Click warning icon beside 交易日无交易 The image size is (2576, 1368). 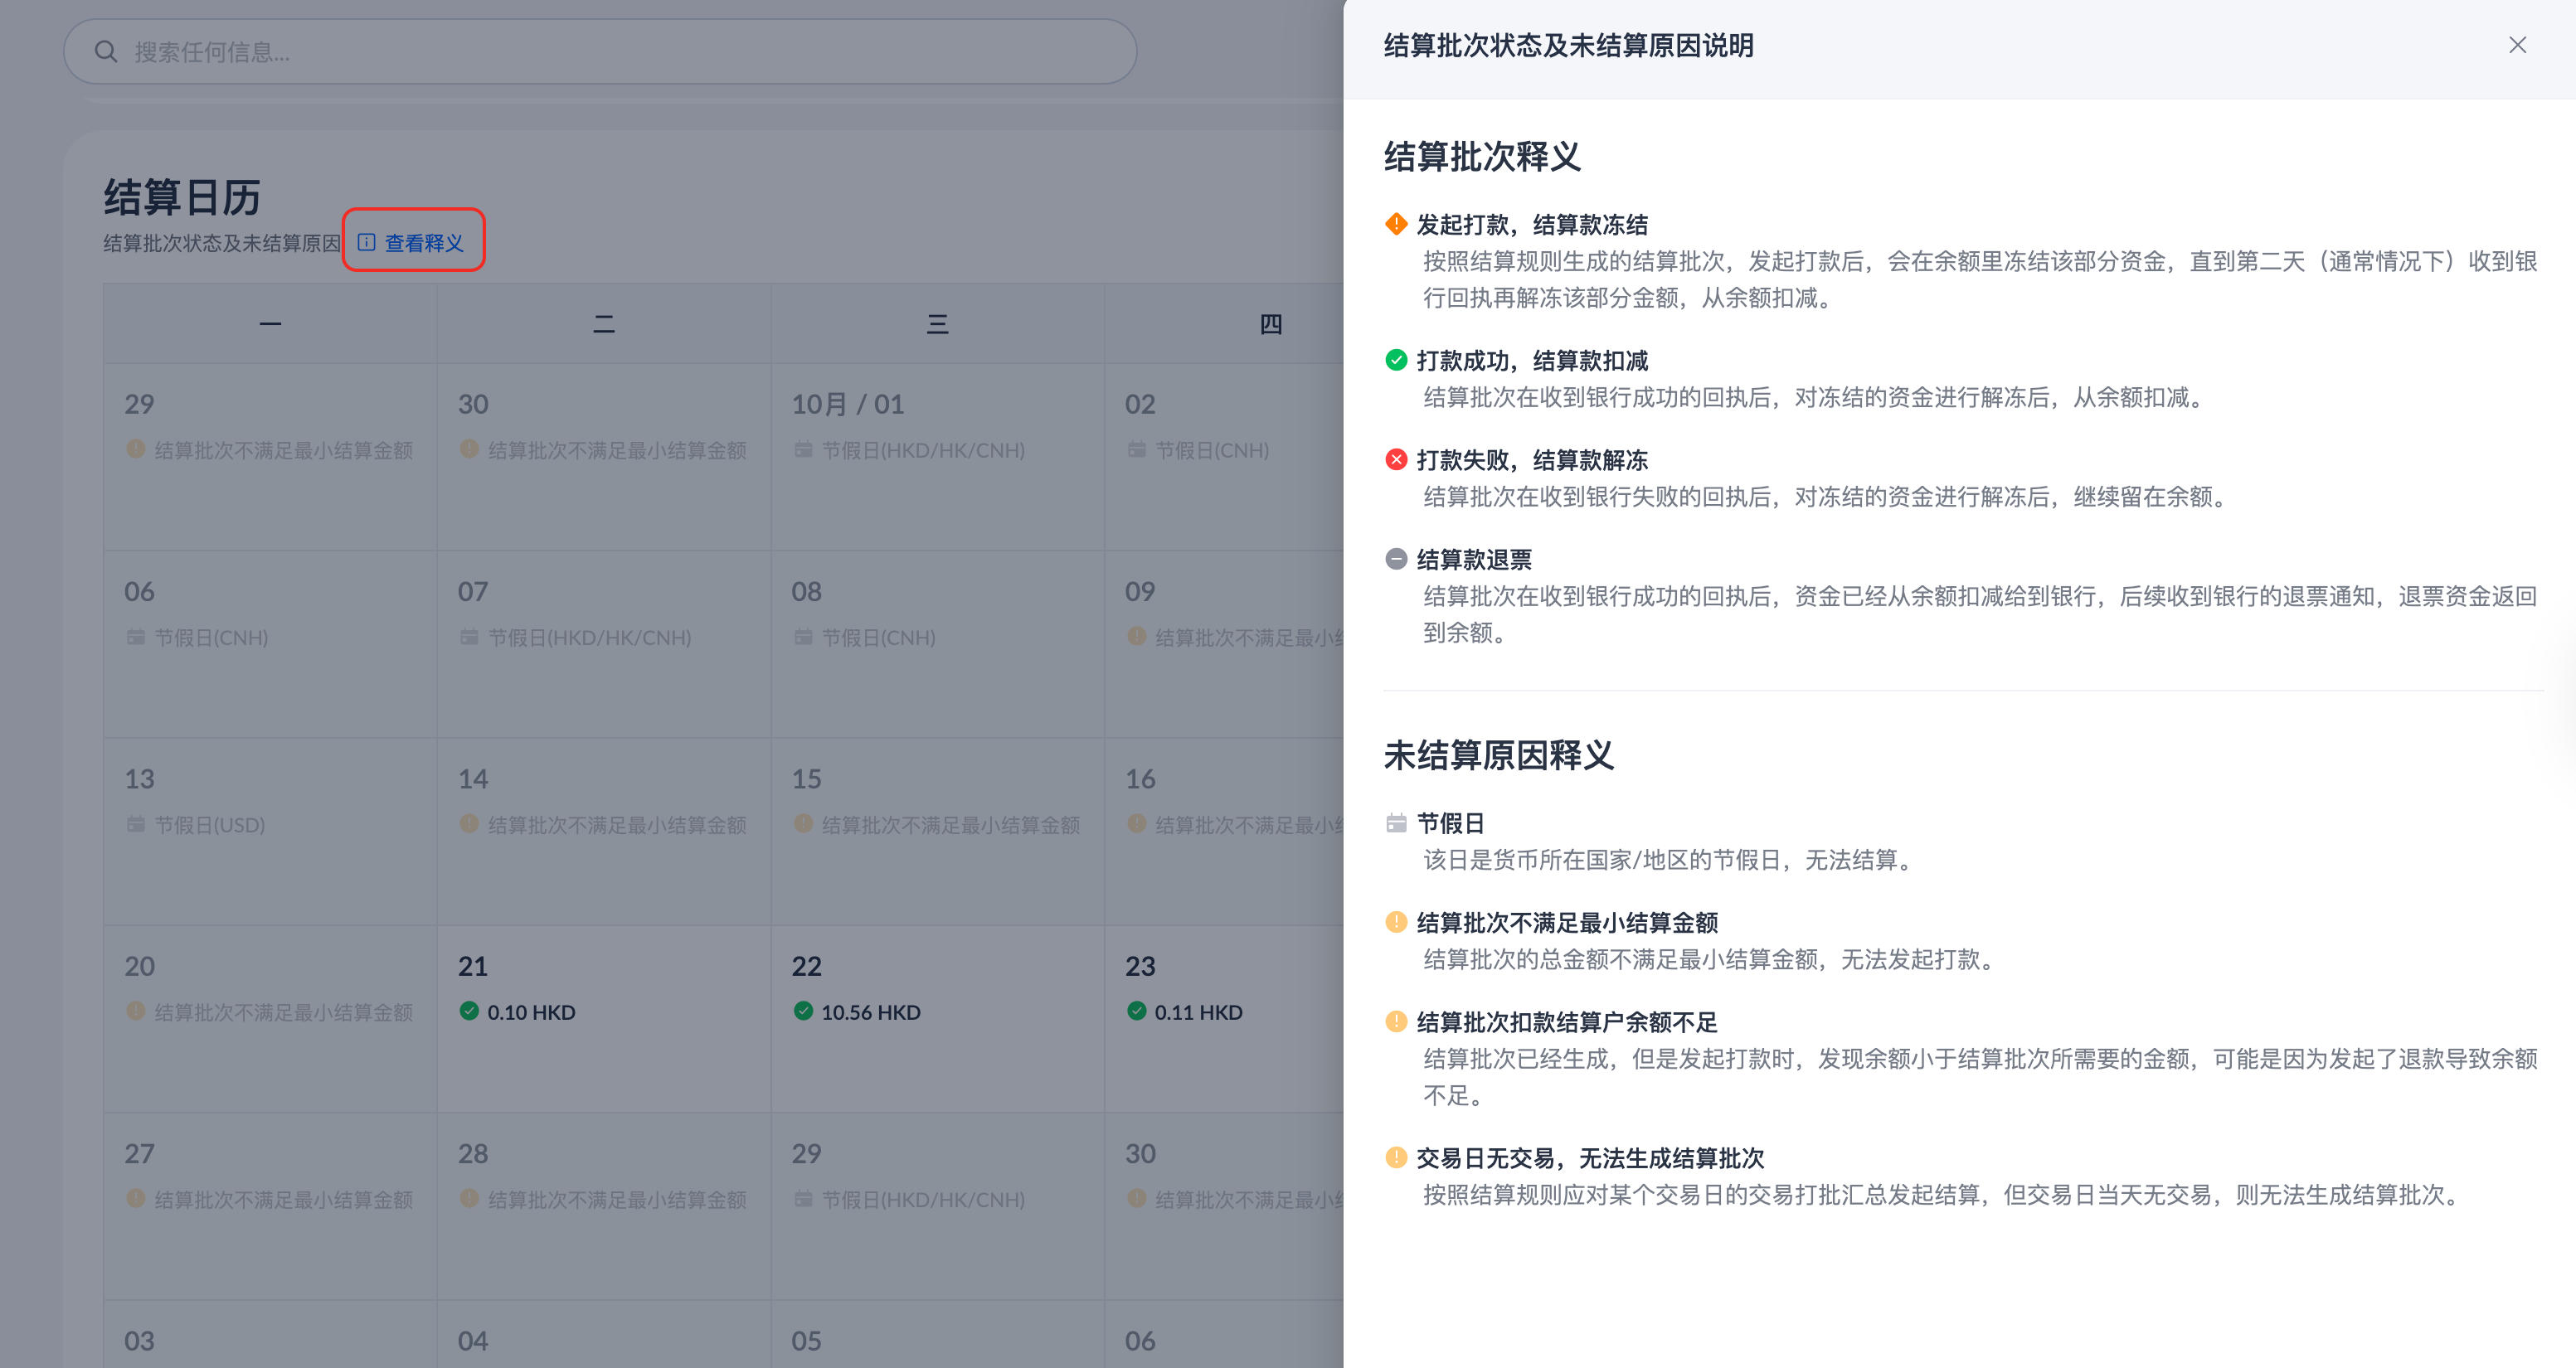[1396, 1157]
